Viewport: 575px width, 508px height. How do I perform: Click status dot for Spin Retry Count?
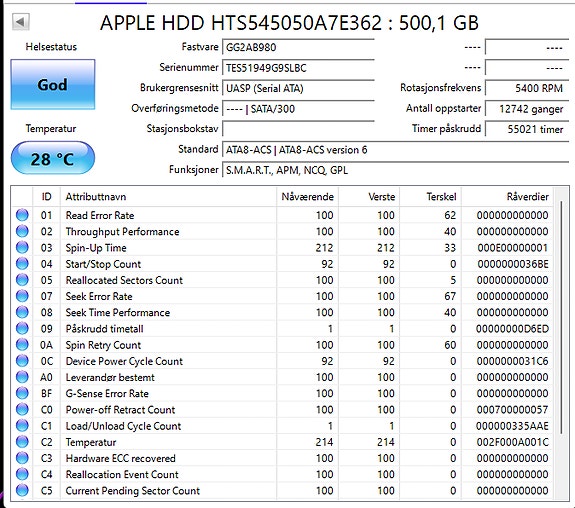pos(22,344)
